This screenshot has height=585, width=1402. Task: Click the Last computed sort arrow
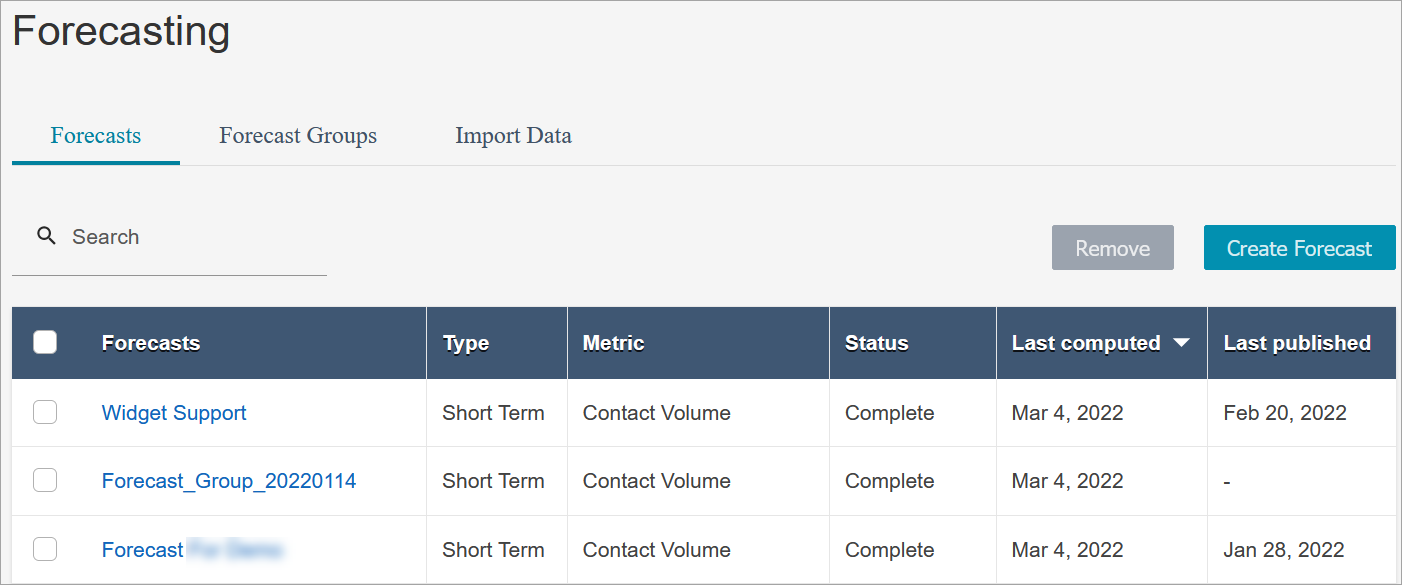1181,343
